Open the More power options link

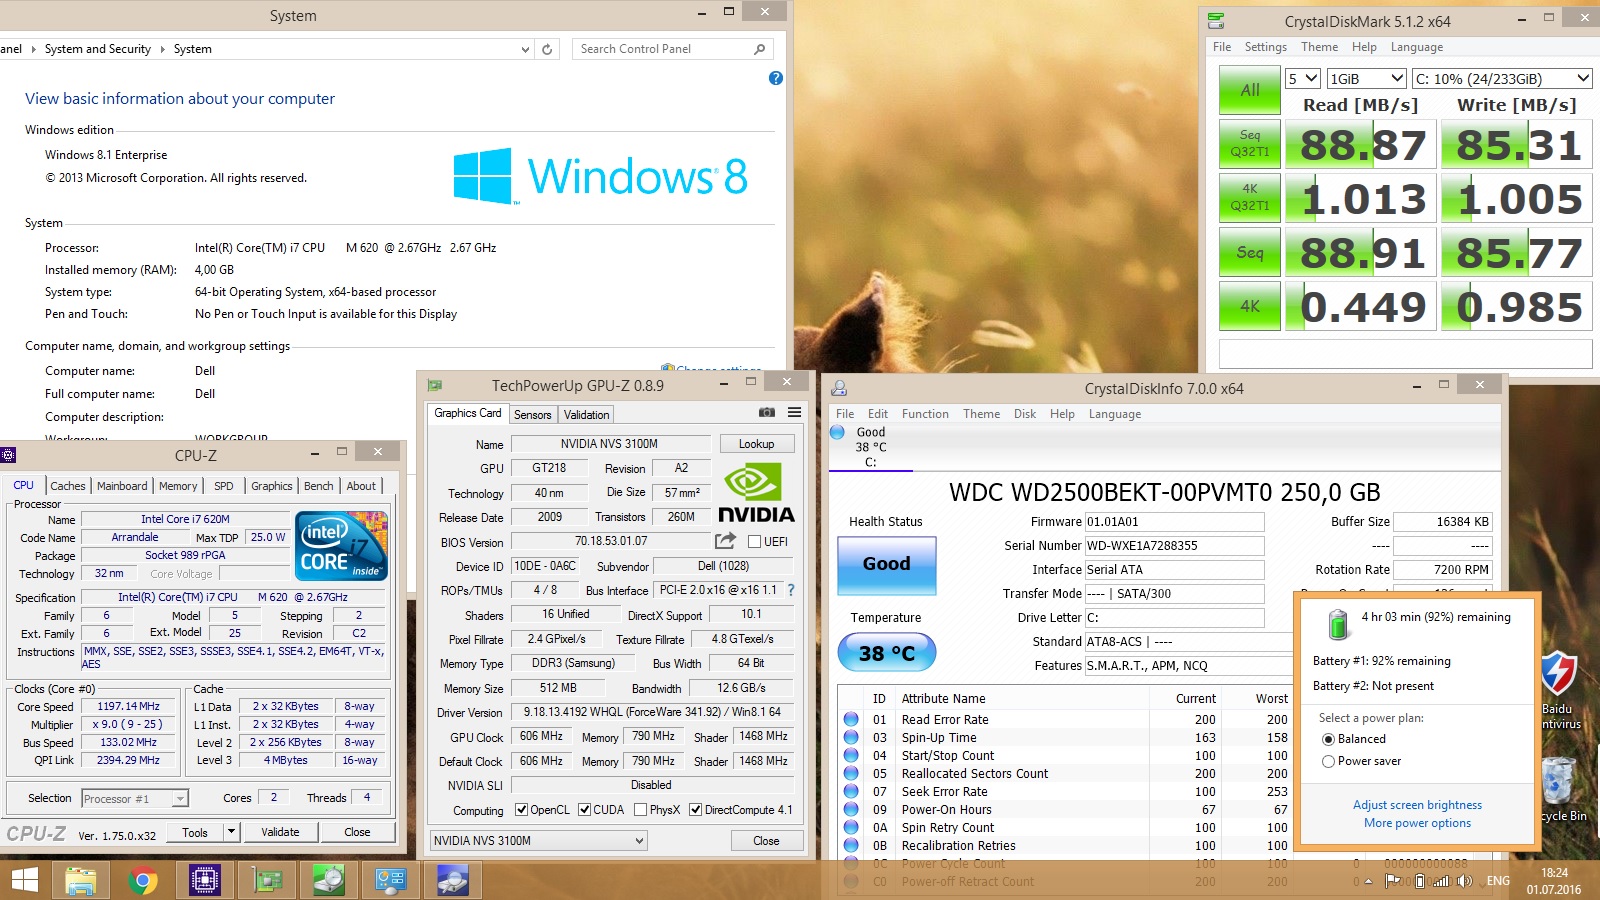(x=1417, y=823)
